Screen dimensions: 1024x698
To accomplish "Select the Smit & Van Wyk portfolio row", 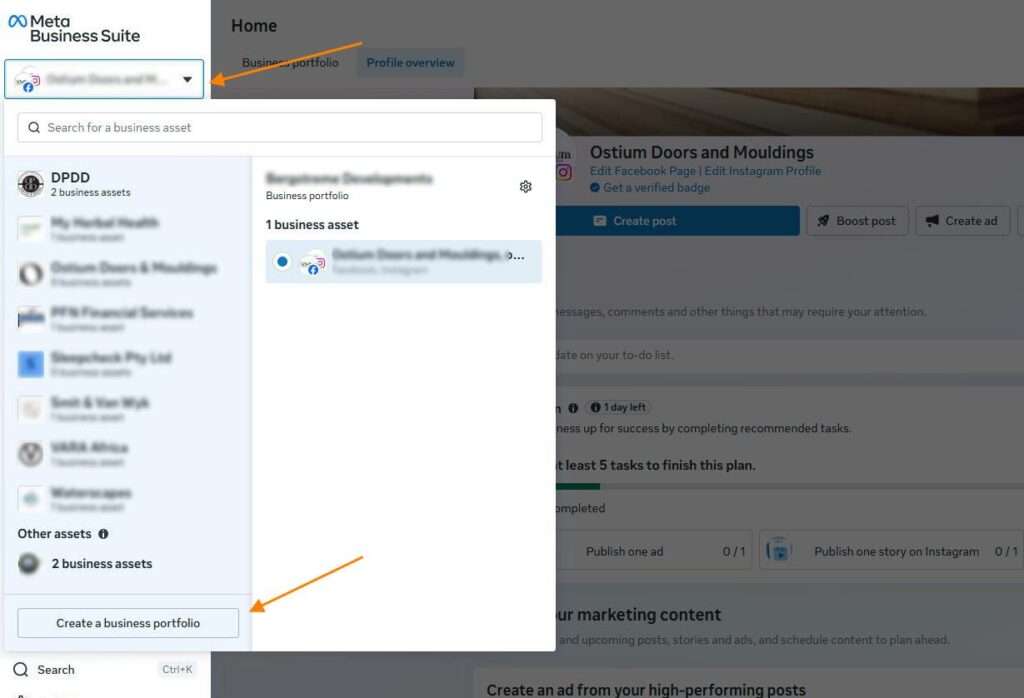I will click(128, 409).
